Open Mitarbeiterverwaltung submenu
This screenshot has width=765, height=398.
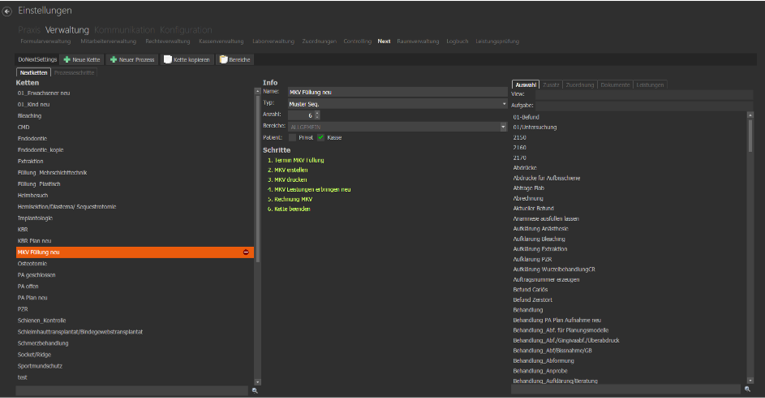[108, 41]
